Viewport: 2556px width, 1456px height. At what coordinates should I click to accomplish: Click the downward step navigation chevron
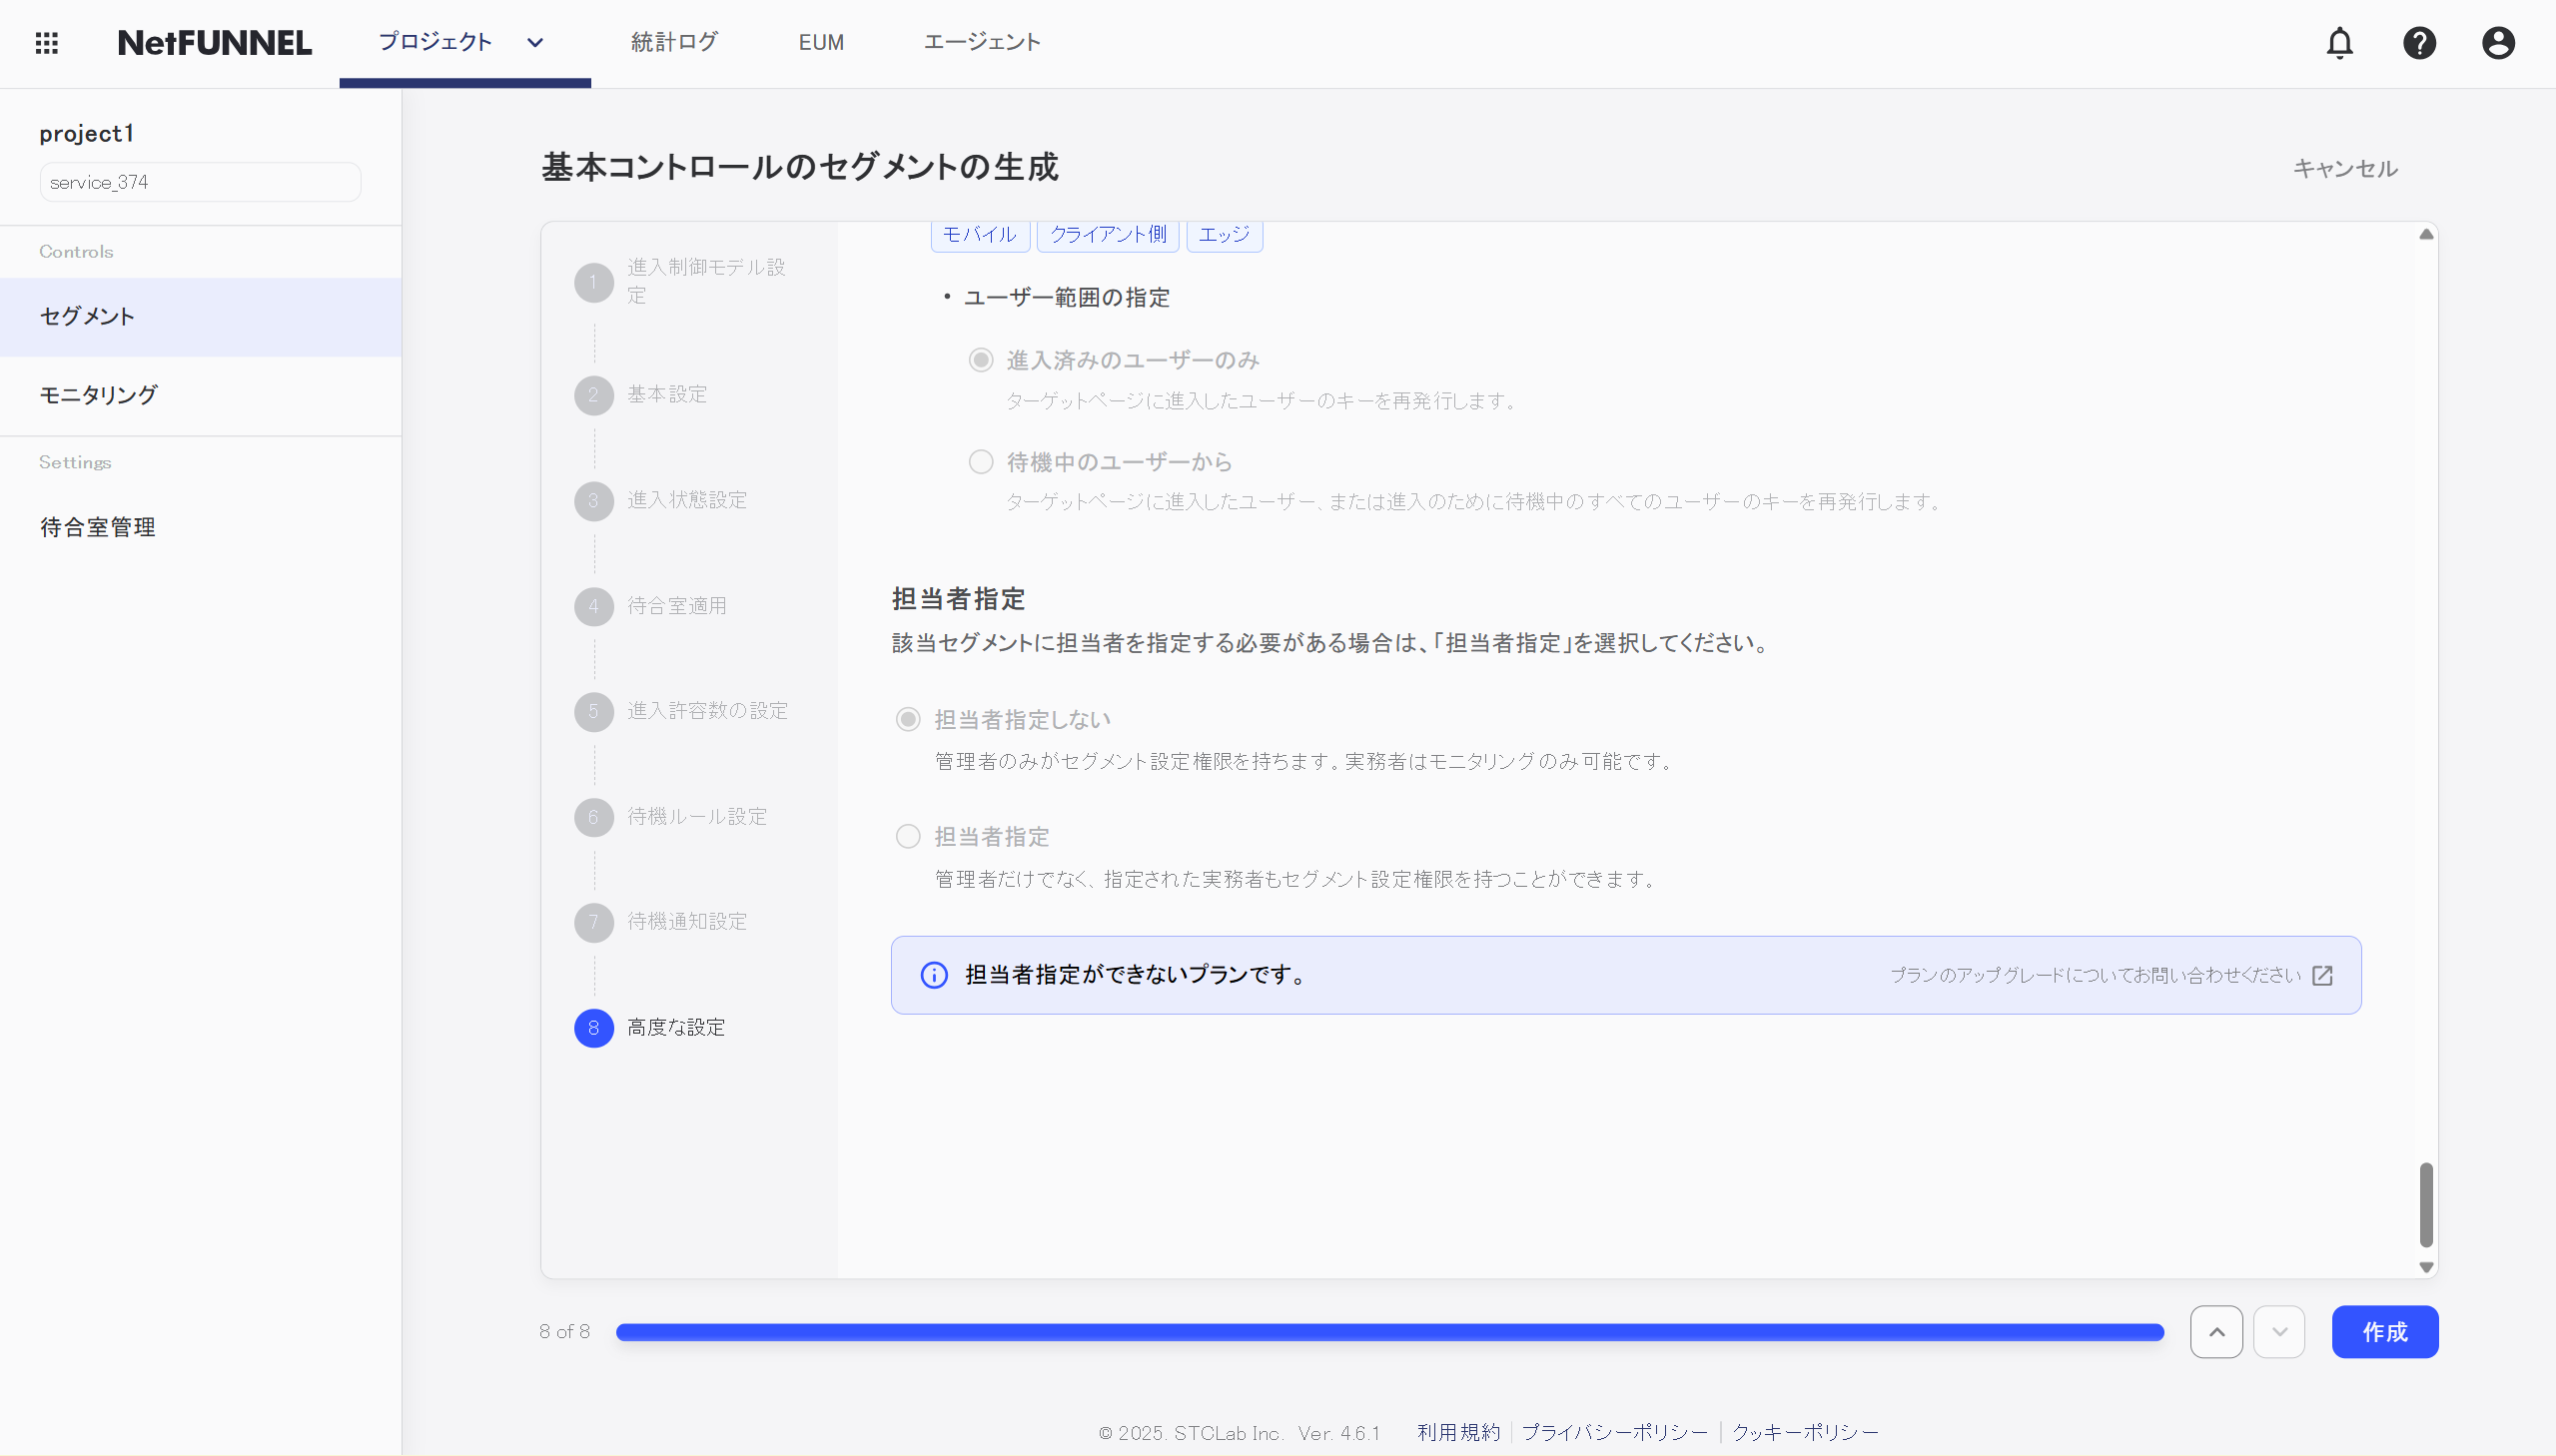pyautogui.click(x=2279, y=1331)
